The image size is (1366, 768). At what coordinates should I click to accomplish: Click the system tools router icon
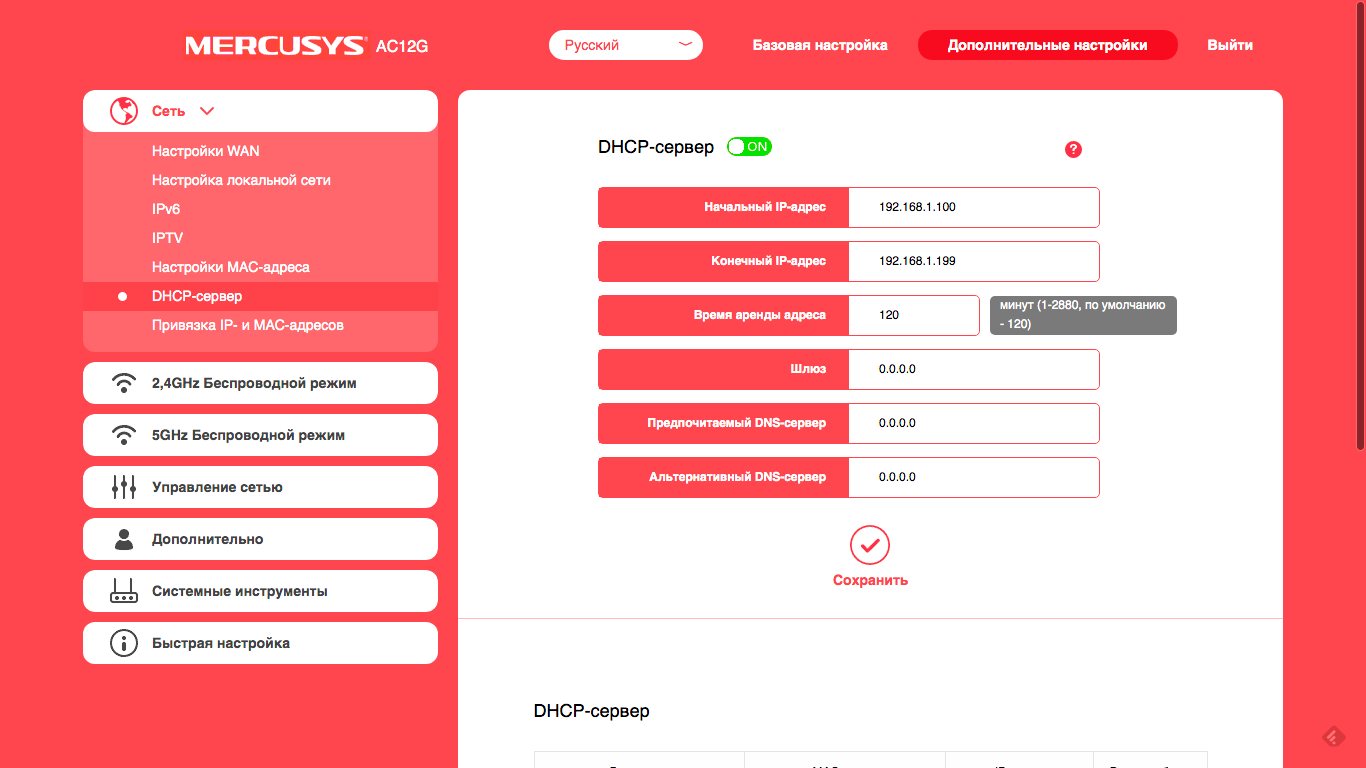(x=123, y=591)
